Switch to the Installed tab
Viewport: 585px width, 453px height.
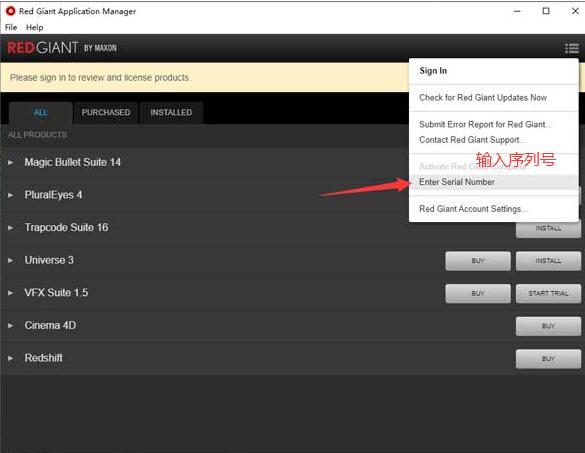(171, 113)
